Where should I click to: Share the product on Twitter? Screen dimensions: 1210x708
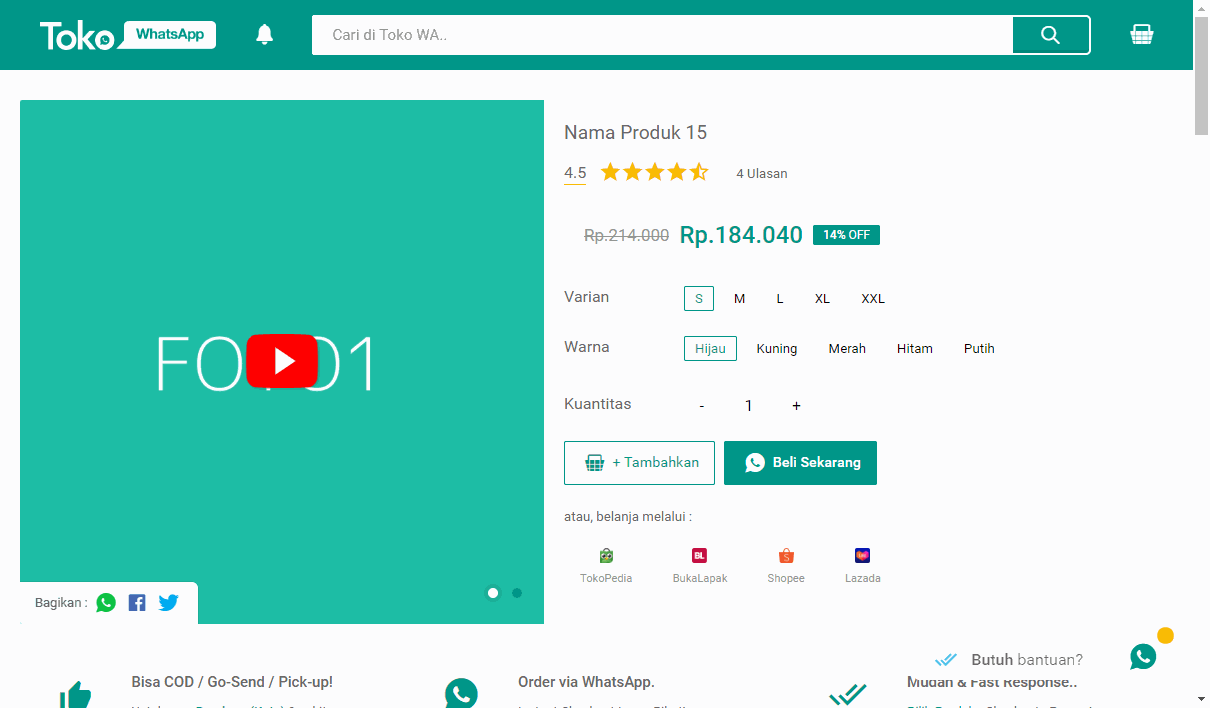pyautogui.click(x=167, y=602)
